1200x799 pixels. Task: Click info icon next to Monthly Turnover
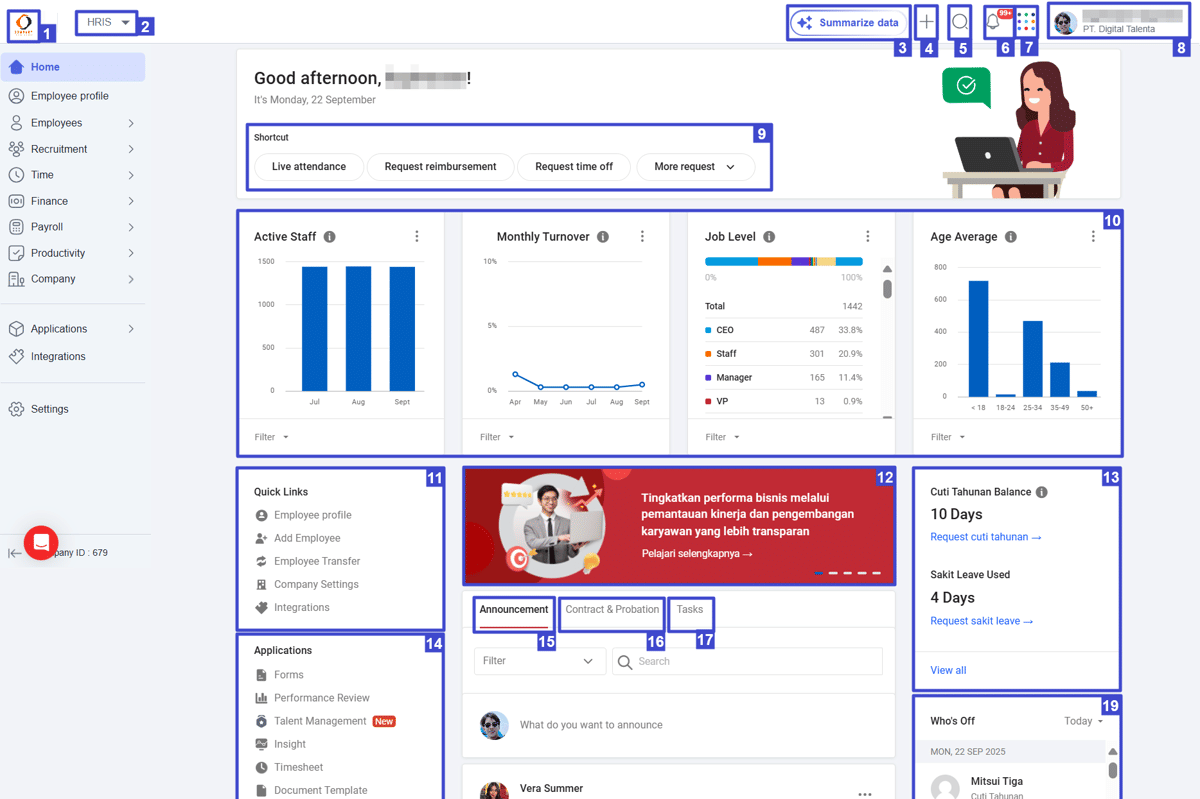click(x=603, y=237)
